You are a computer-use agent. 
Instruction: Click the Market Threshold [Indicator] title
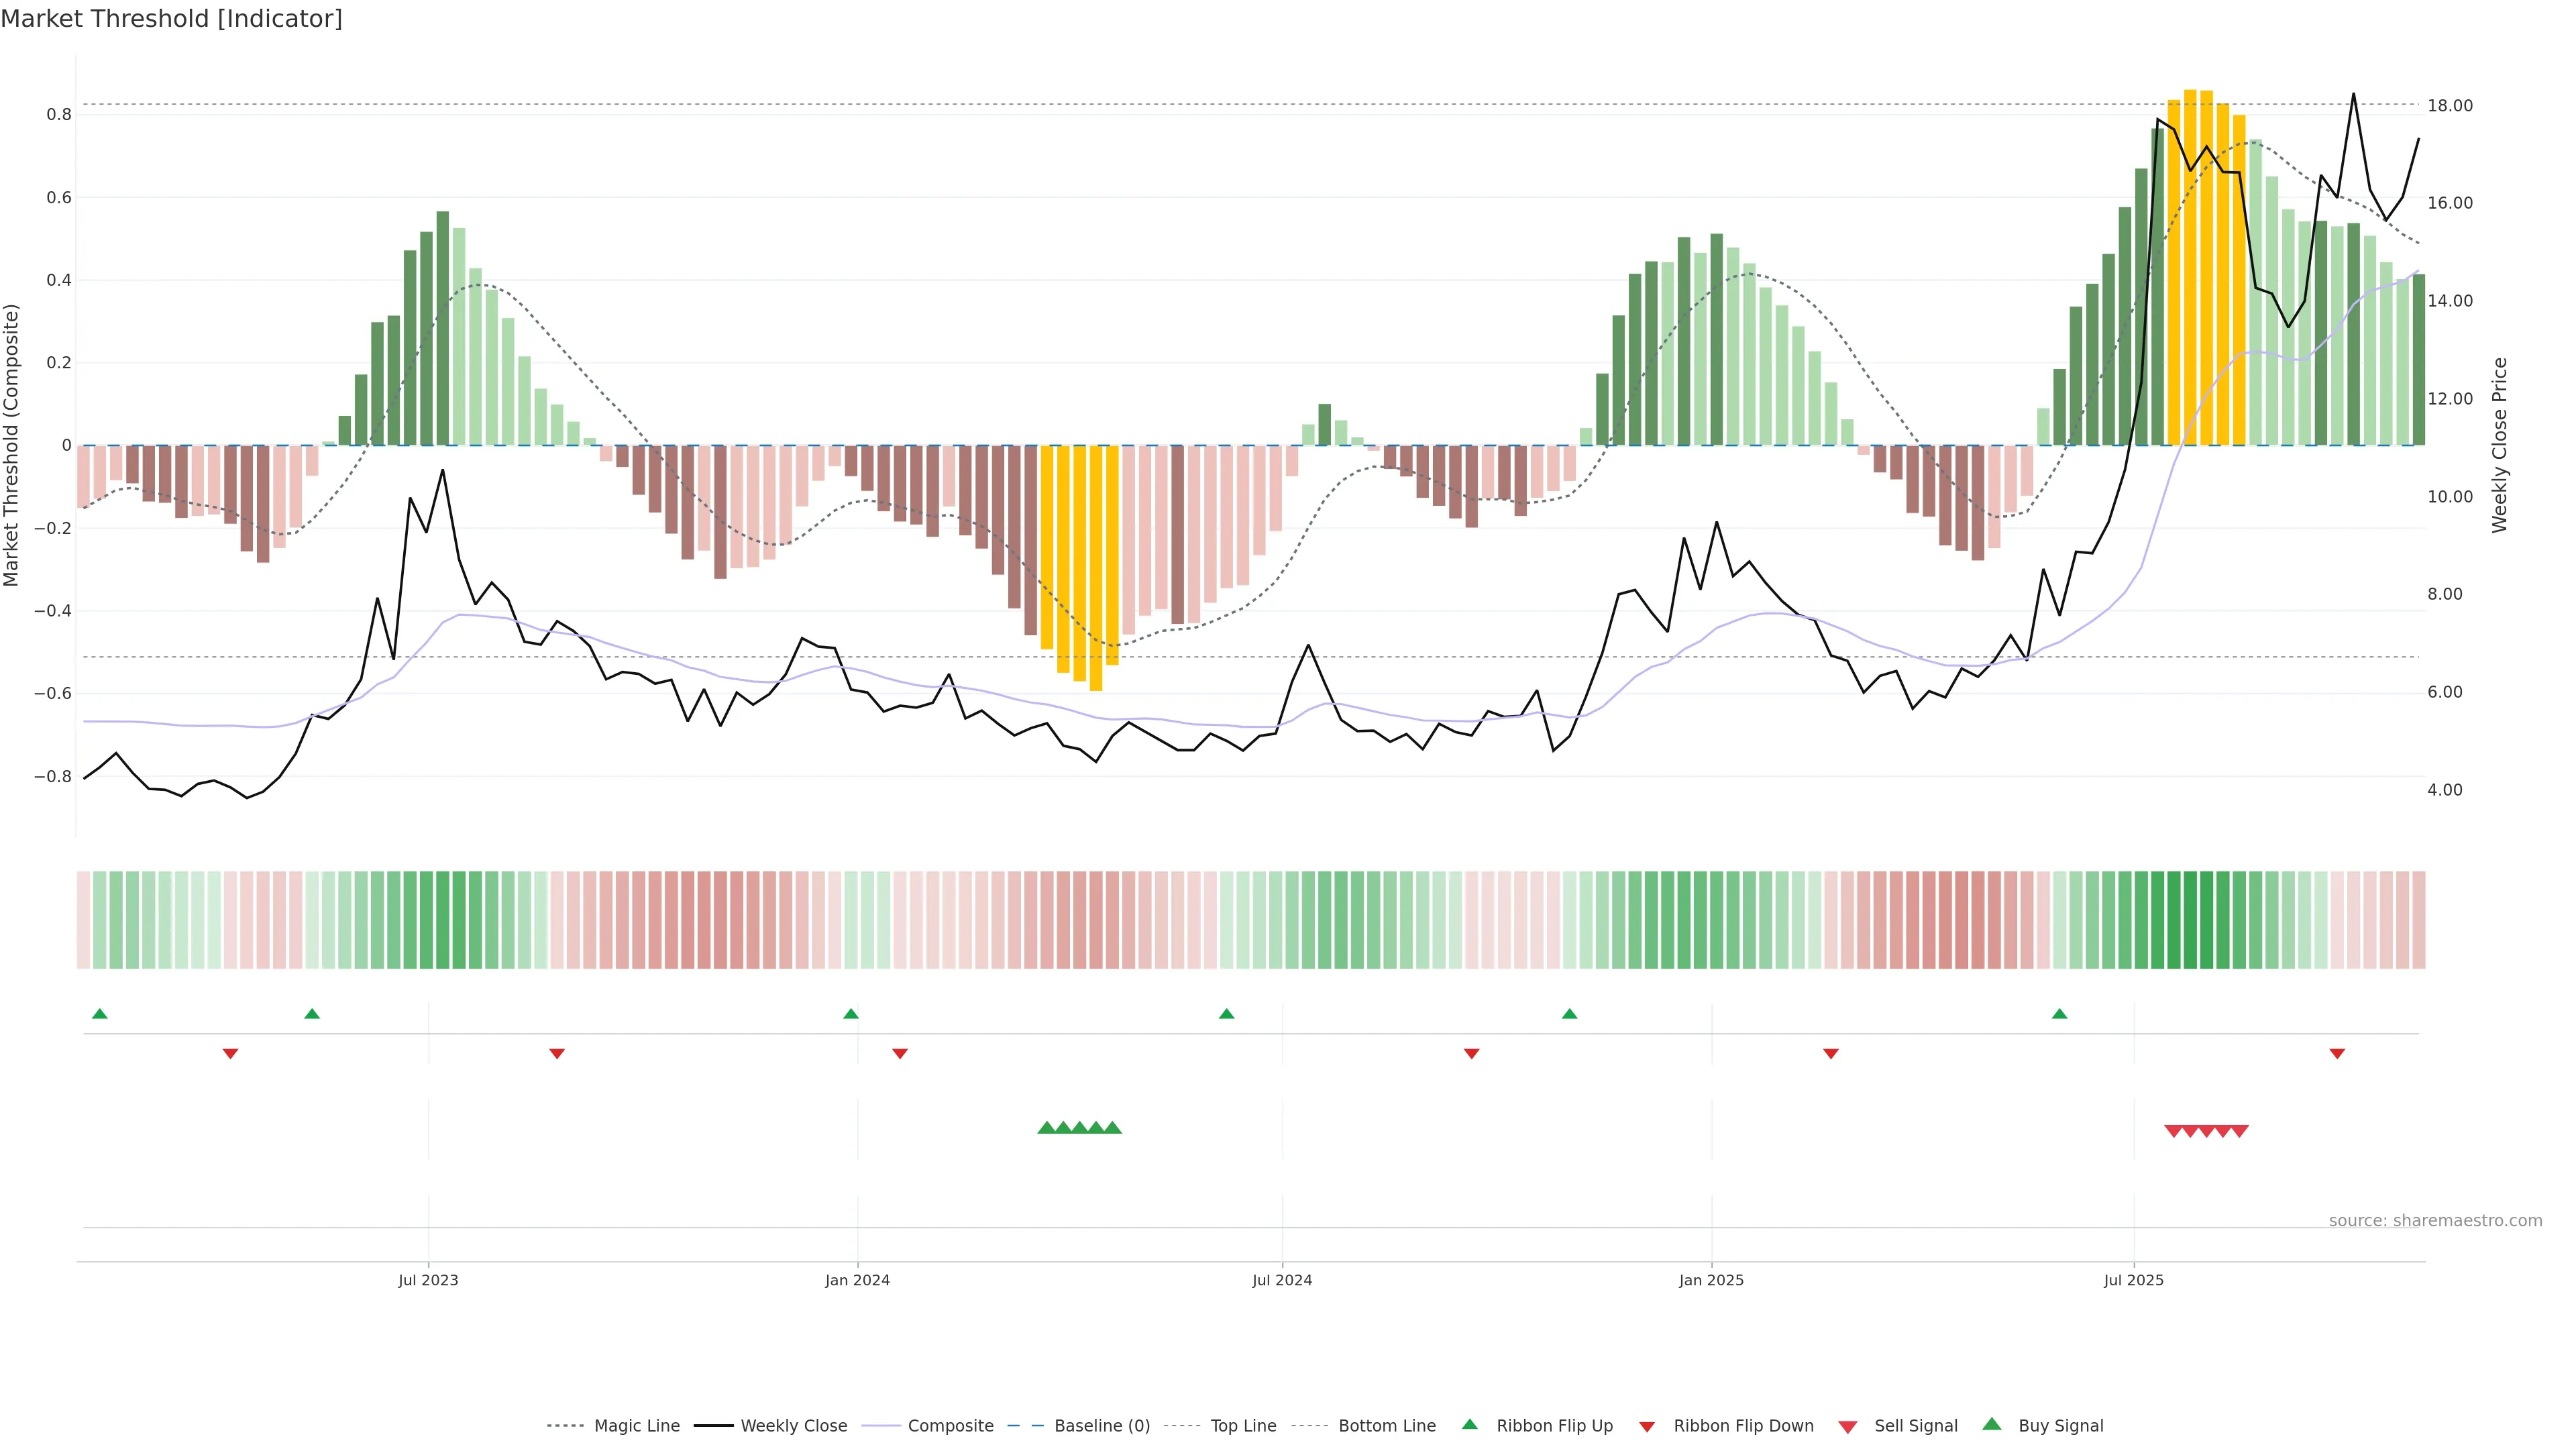tap(171, 19)
